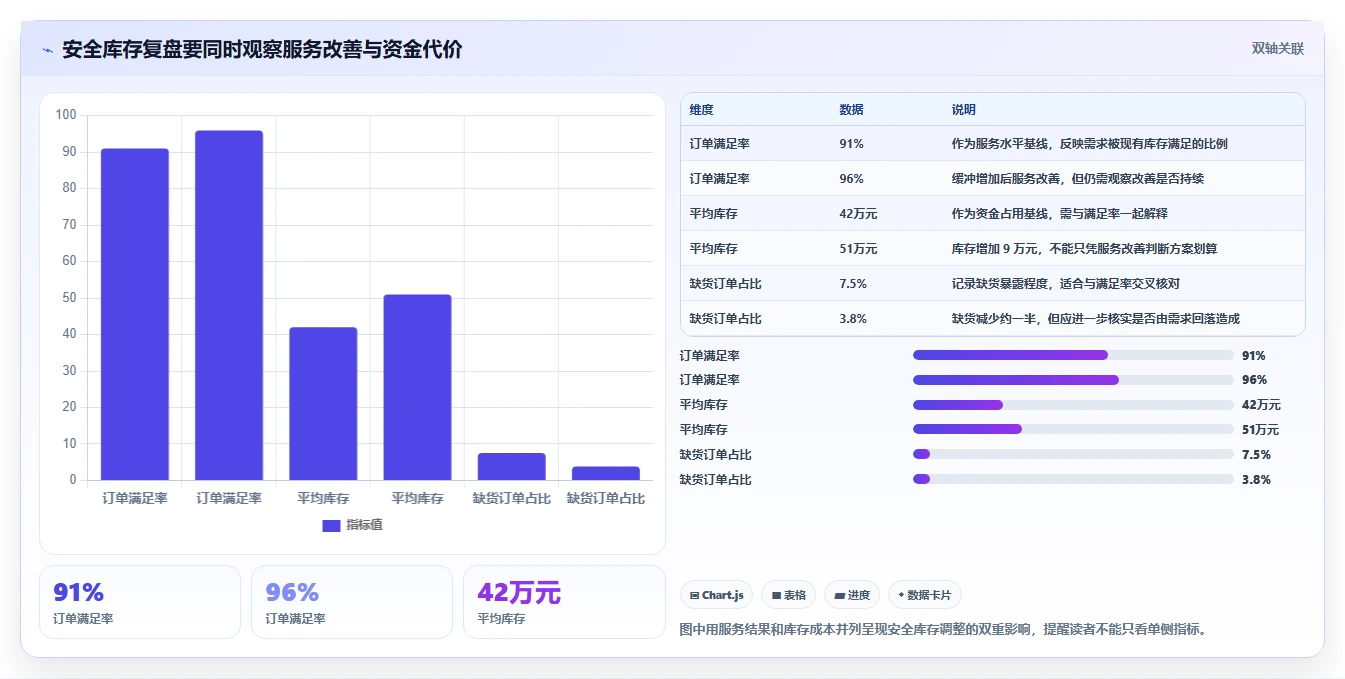Click the 数据 table column header
The height and width of the screenshot is (679, 1345).
coord(851,110)
